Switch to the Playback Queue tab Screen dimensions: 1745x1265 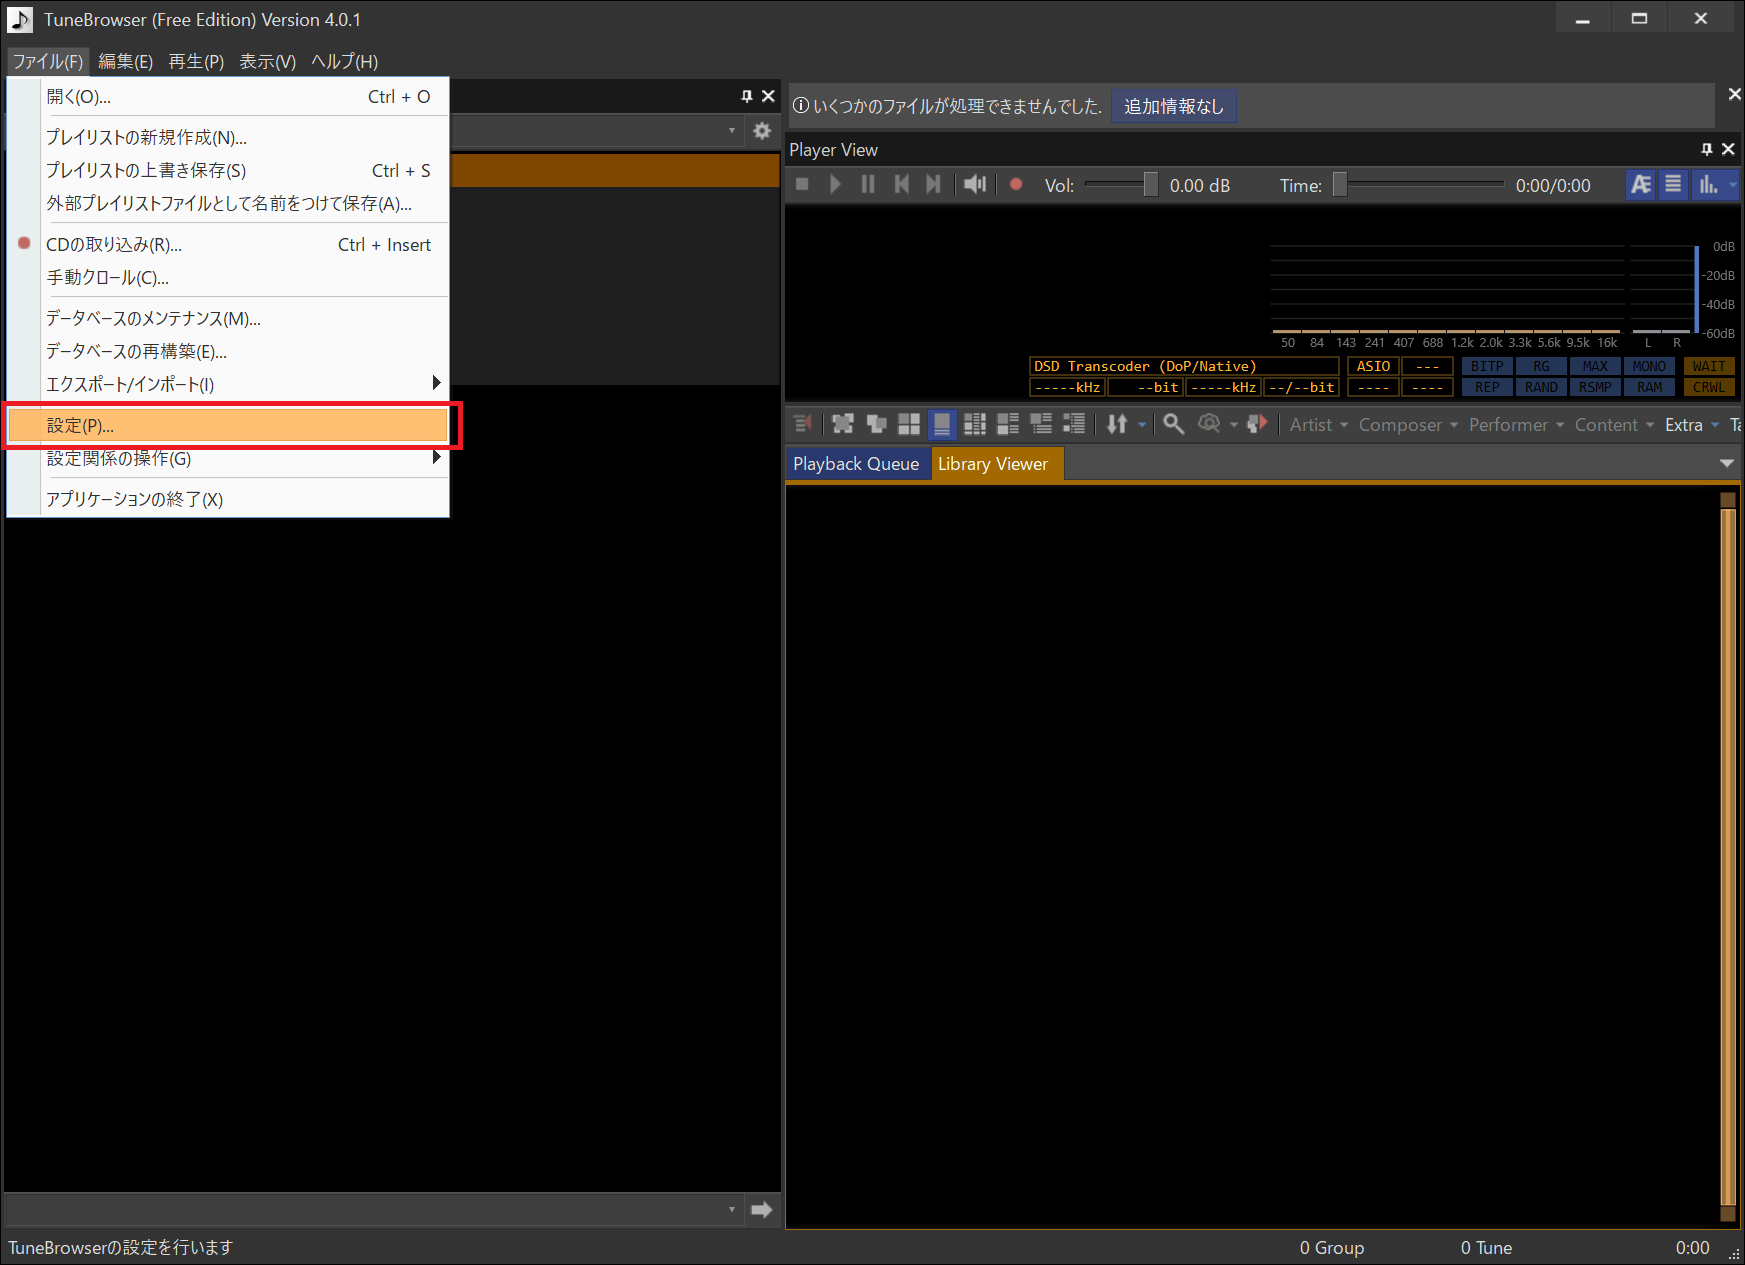pyautogui.click(x=856, y=464)
